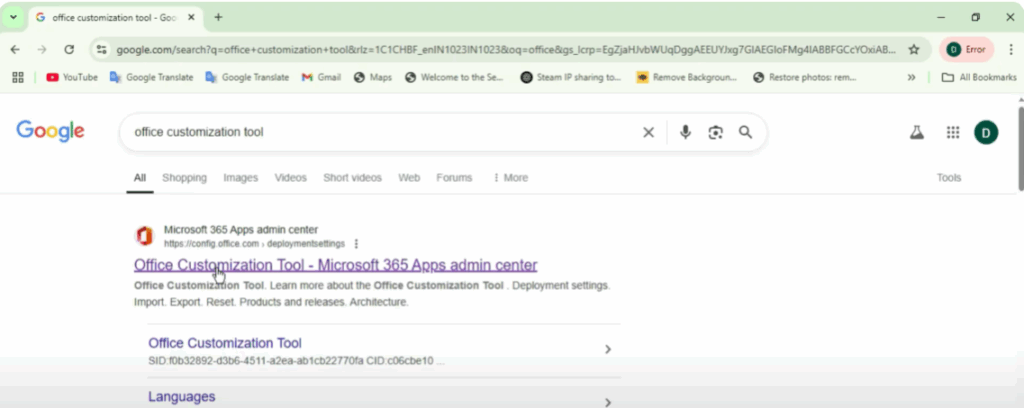Expand chevron beside Languages sitelink
Image resolution: width=1024 pixels, height=408 pixels.
coord(607,402)
